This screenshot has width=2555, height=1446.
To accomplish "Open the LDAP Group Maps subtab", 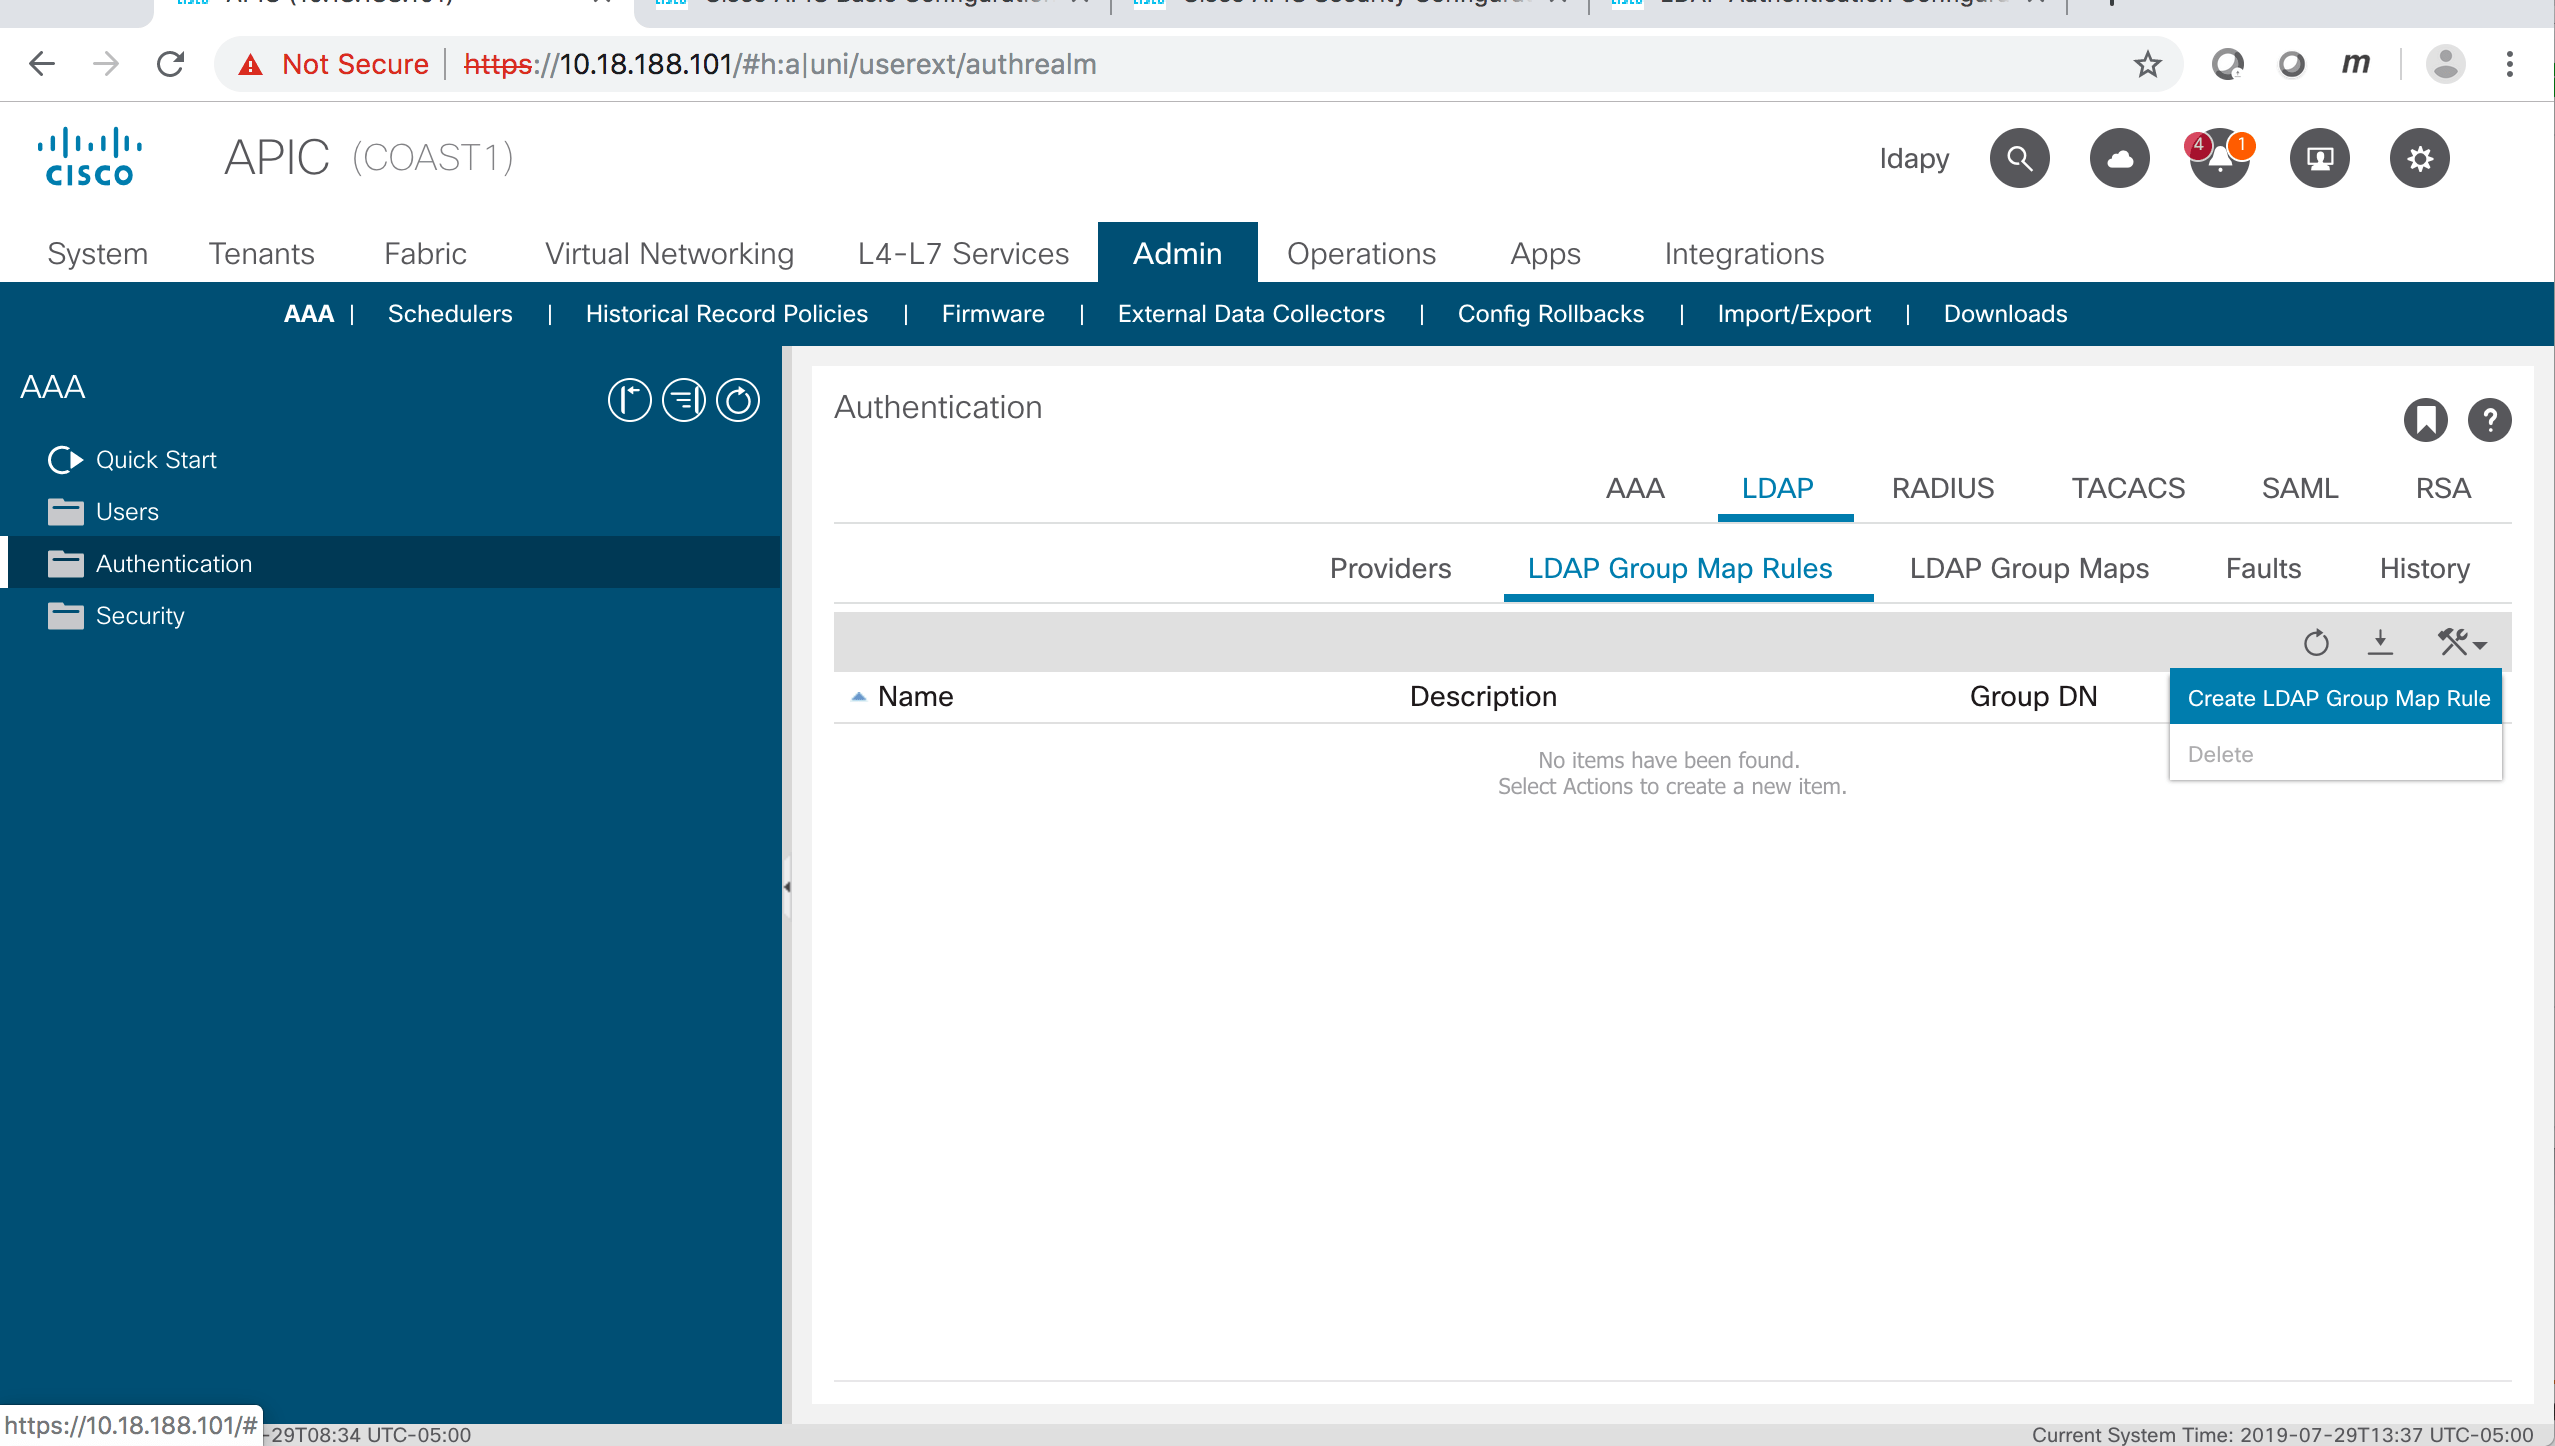I will click(x=2028, y=568).
